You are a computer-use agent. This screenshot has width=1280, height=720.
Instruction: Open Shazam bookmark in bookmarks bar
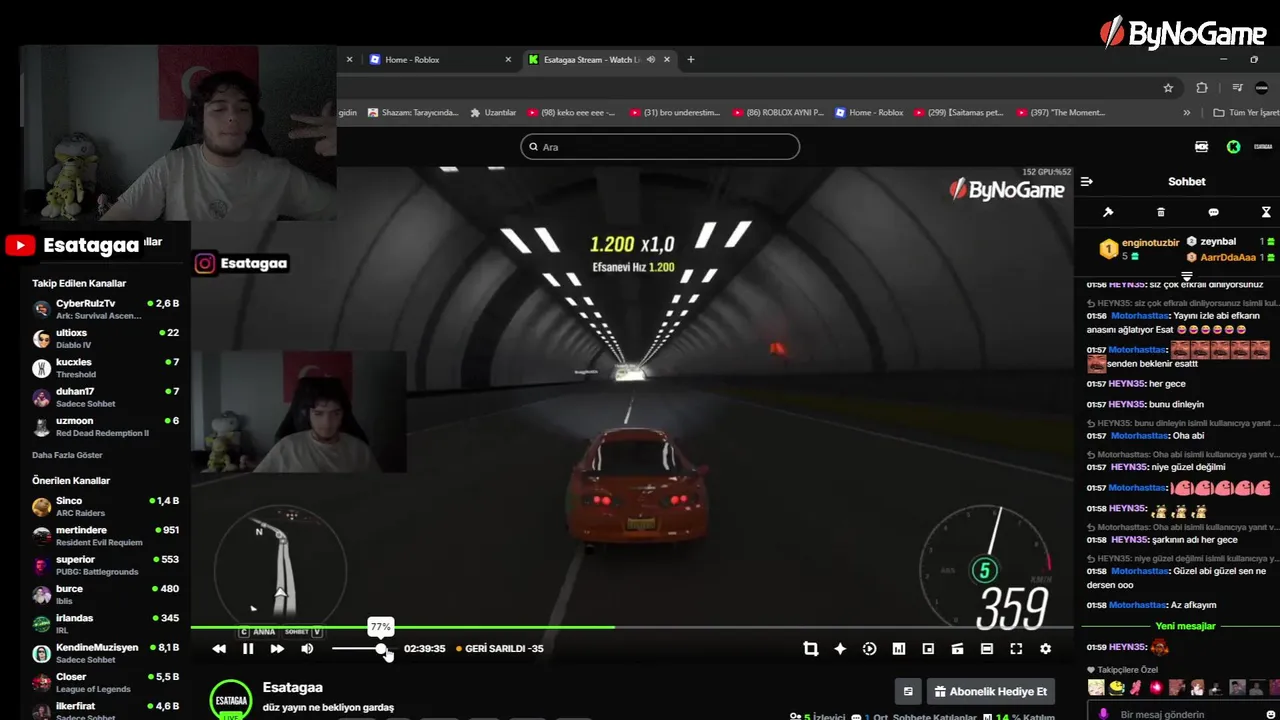coord(413,113)
